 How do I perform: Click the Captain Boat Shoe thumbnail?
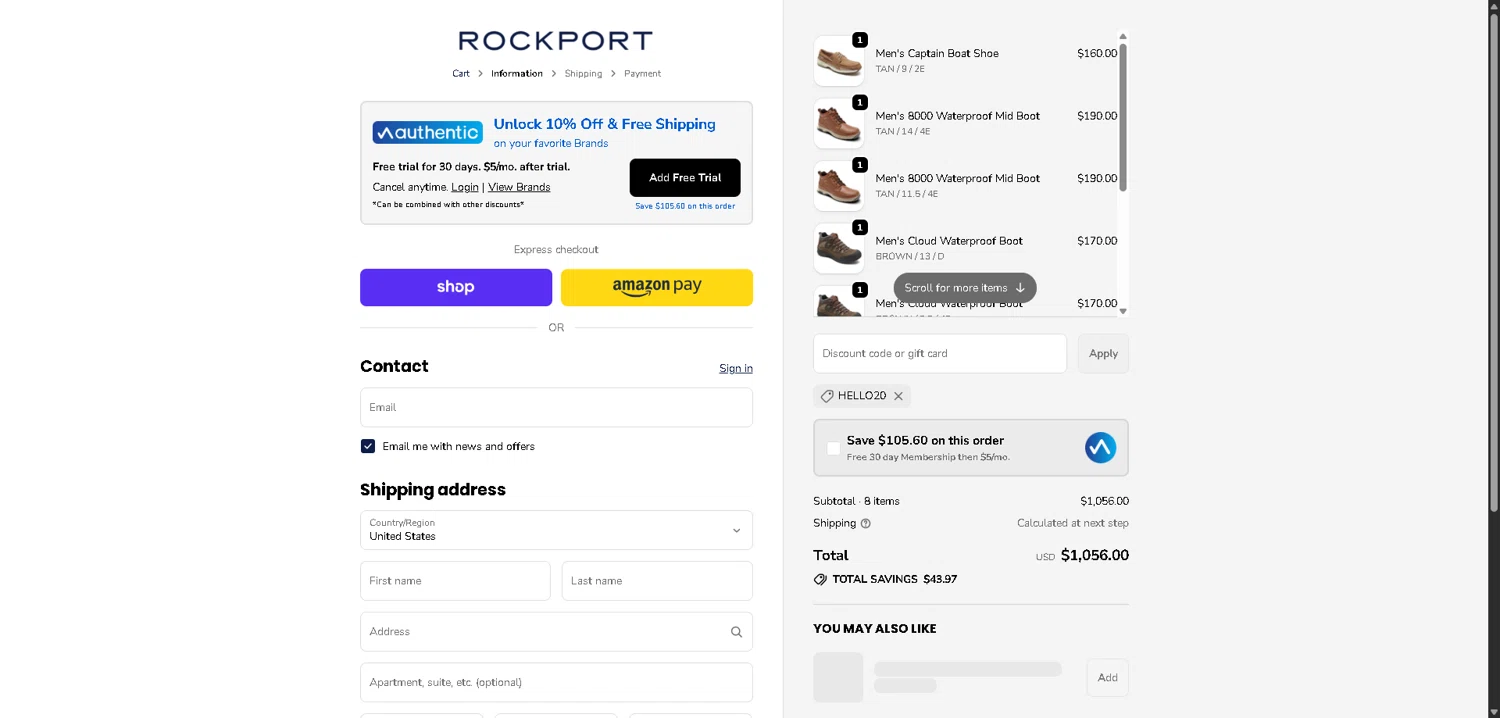pos(838,61)
